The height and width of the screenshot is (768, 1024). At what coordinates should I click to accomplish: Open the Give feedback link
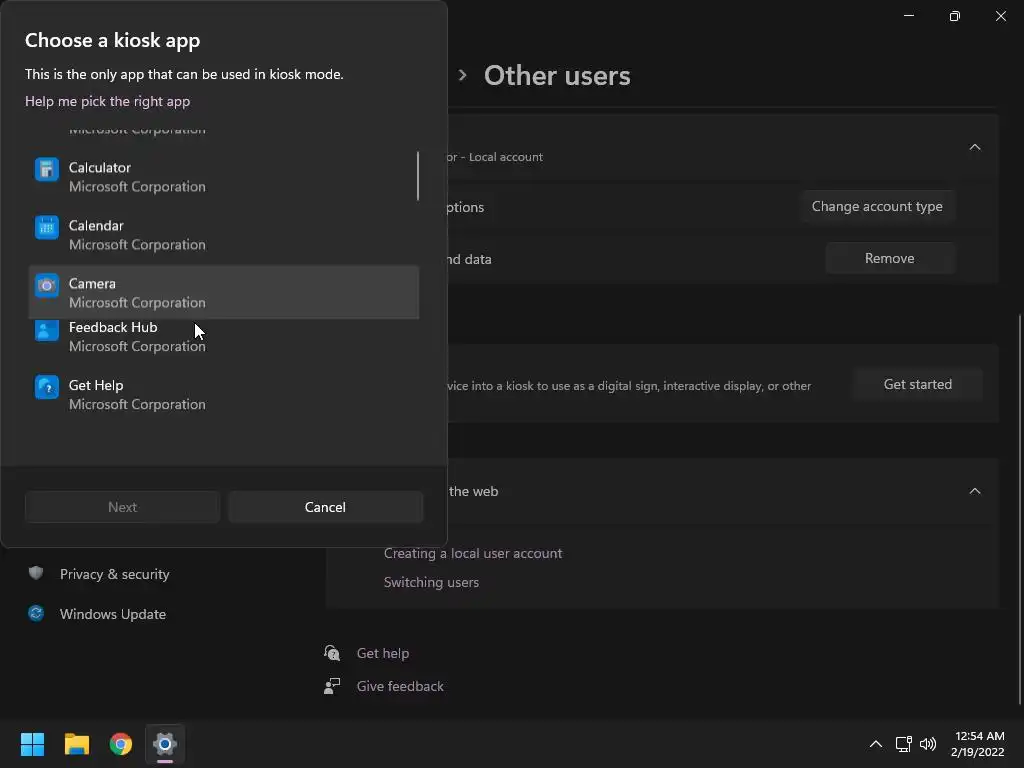click(x=400, y=686)
